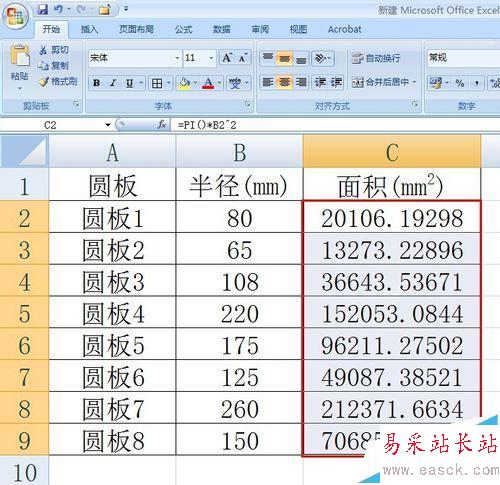Decrease the cell indent
This screenshot has width=500, height=485.
(x=320, y=82)
